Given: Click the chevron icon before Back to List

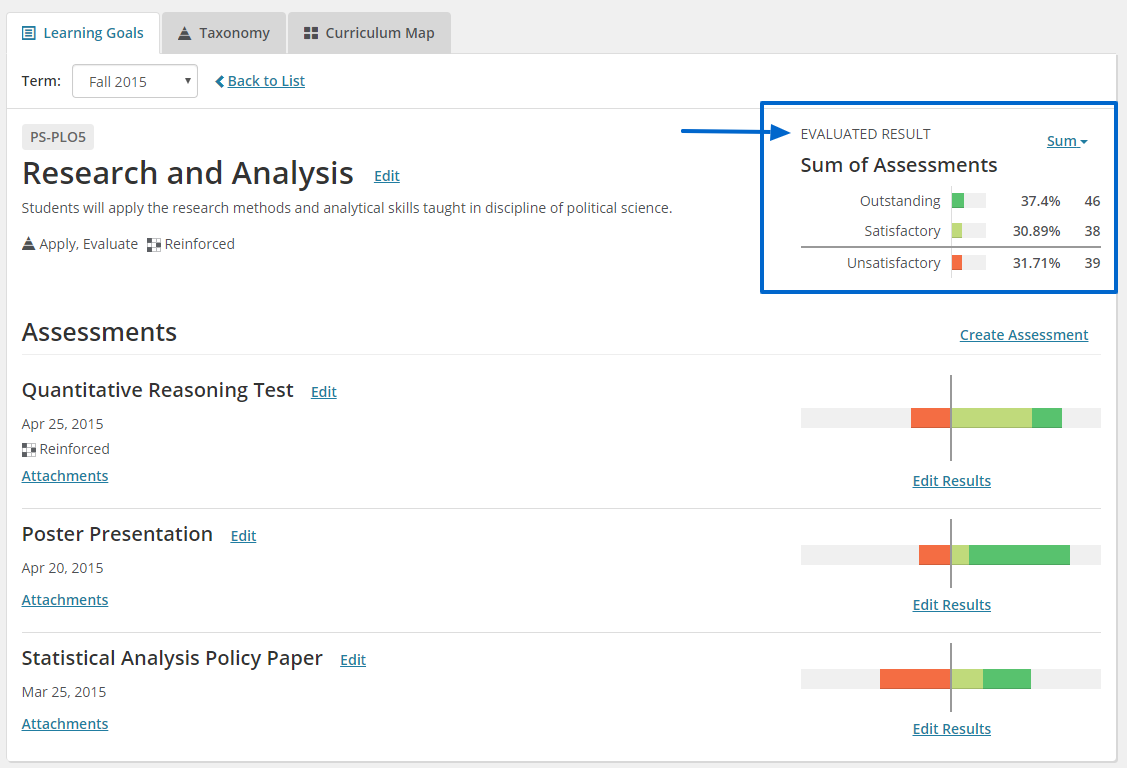Looking at the screenshot, I should (220, 81).
